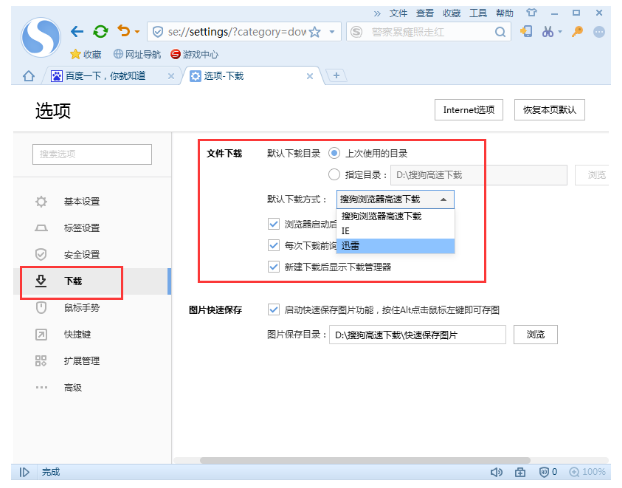The width and height of the screenshot is (622, 488).
Task: Toggle the 每次下载前询问 checkbox
Action: pos(274,245)
